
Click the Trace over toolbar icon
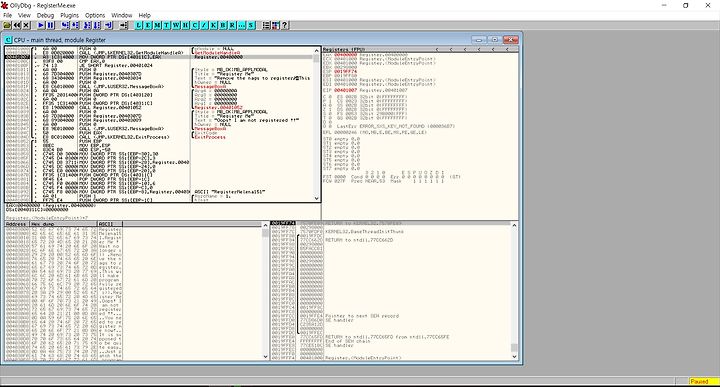(97, 25)
